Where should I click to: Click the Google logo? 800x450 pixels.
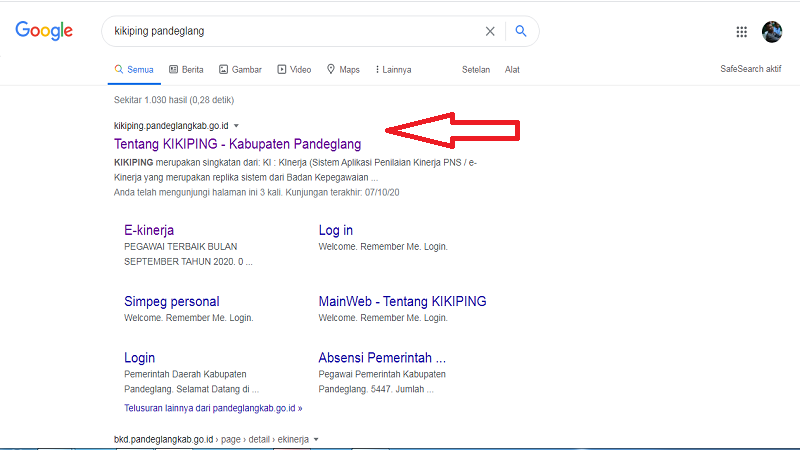(x=44, y=31)
